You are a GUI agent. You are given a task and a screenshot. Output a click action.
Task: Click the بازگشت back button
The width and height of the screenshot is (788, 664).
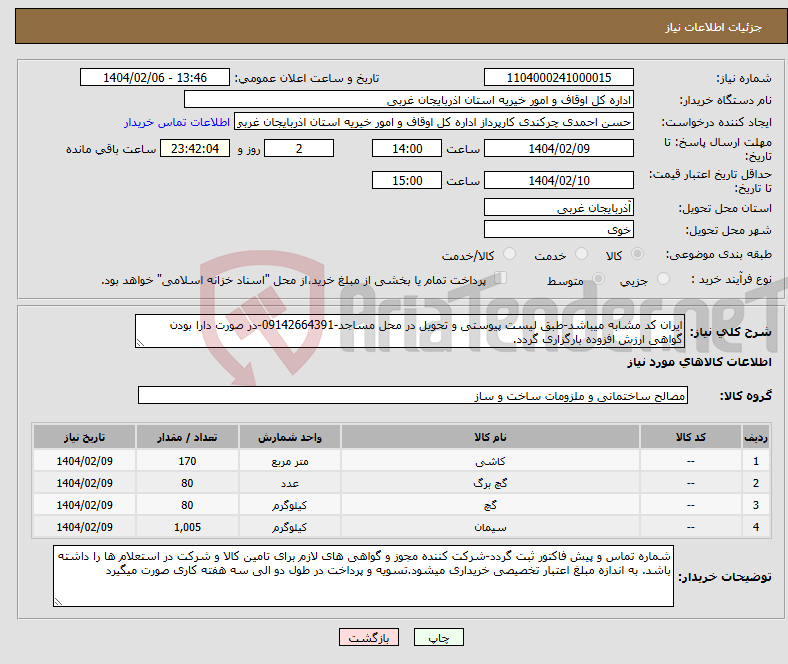[x=369, y=637]
